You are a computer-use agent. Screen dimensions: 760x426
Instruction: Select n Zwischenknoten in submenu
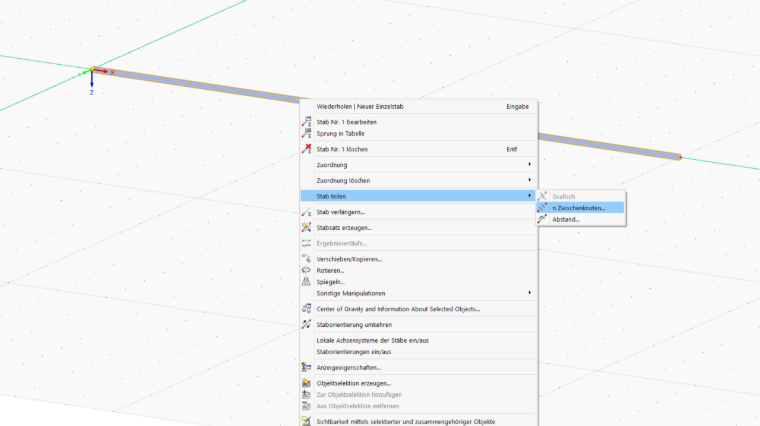click(x=581, y=207)
